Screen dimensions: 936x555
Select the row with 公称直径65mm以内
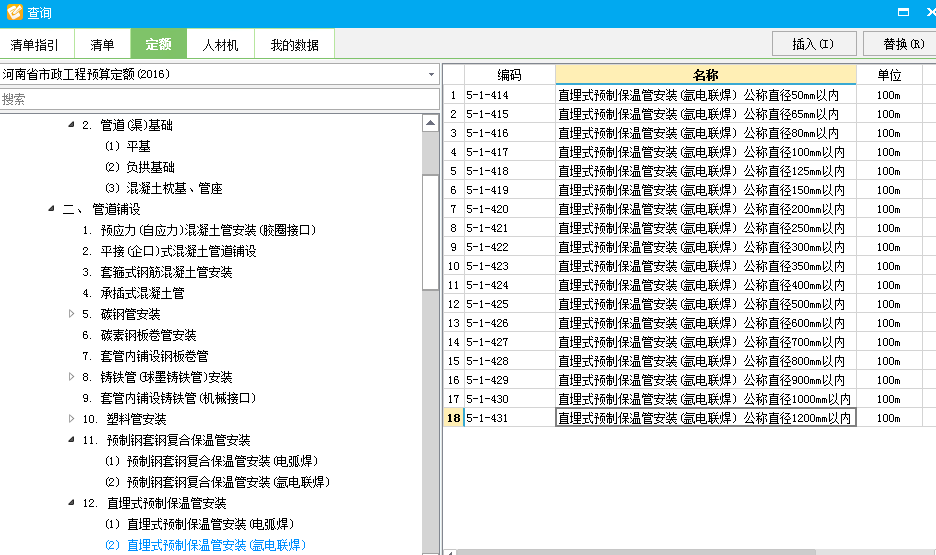pyautogui.click(x=706, y=114)
